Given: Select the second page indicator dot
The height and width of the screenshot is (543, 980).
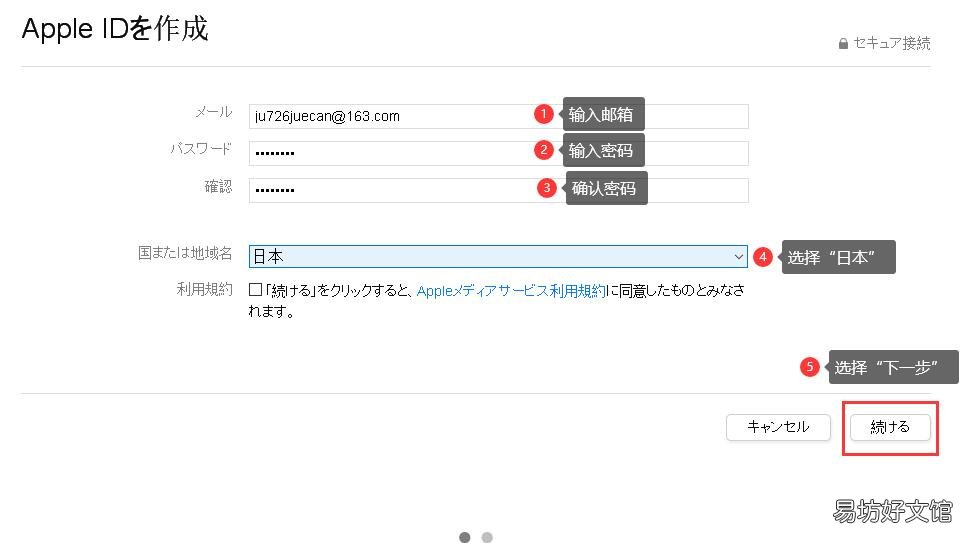Looking at the screenshot, I should 487,537.
